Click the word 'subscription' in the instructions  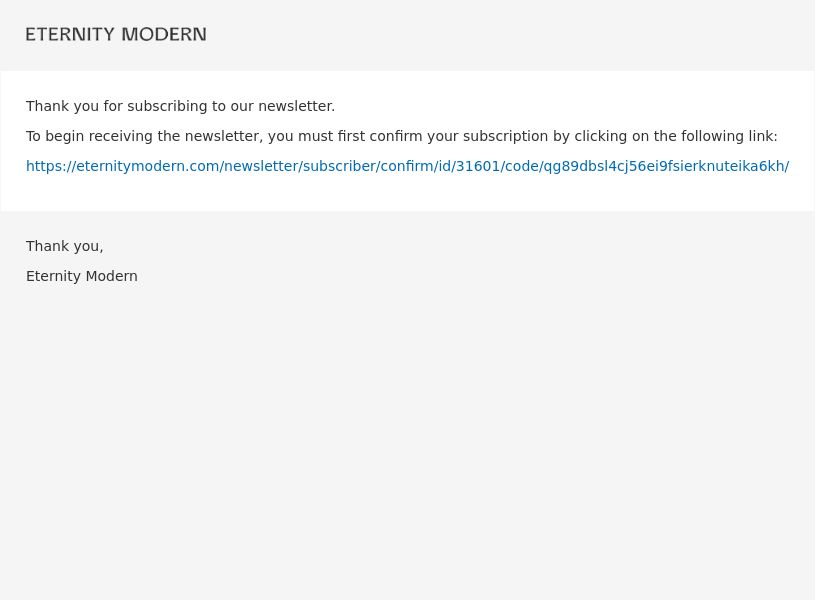505,136
